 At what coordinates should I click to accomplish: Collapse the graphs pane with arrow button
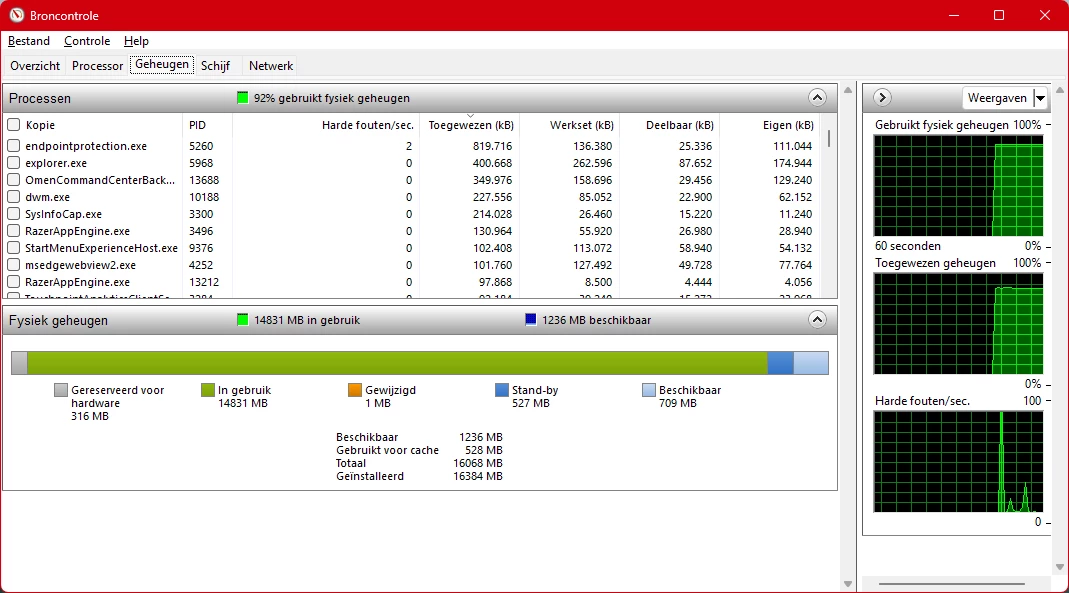tap(882, 97)
